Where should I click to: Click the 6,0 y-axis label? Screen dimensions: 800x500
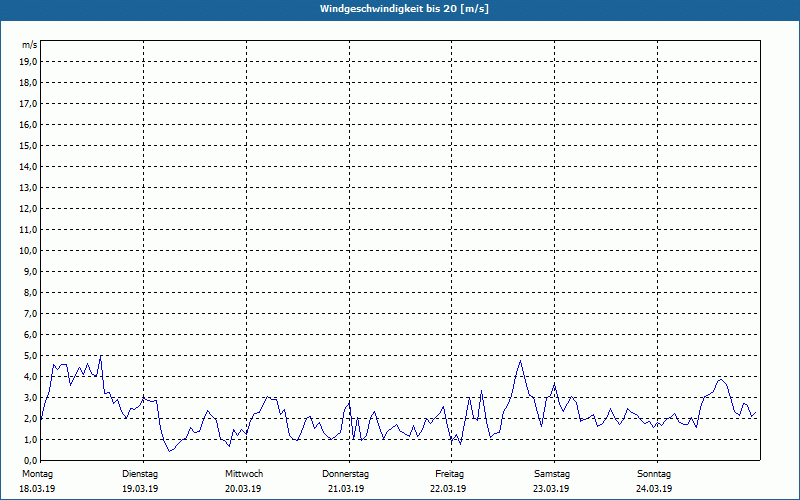pyautogui.click(x=30, y=335)
